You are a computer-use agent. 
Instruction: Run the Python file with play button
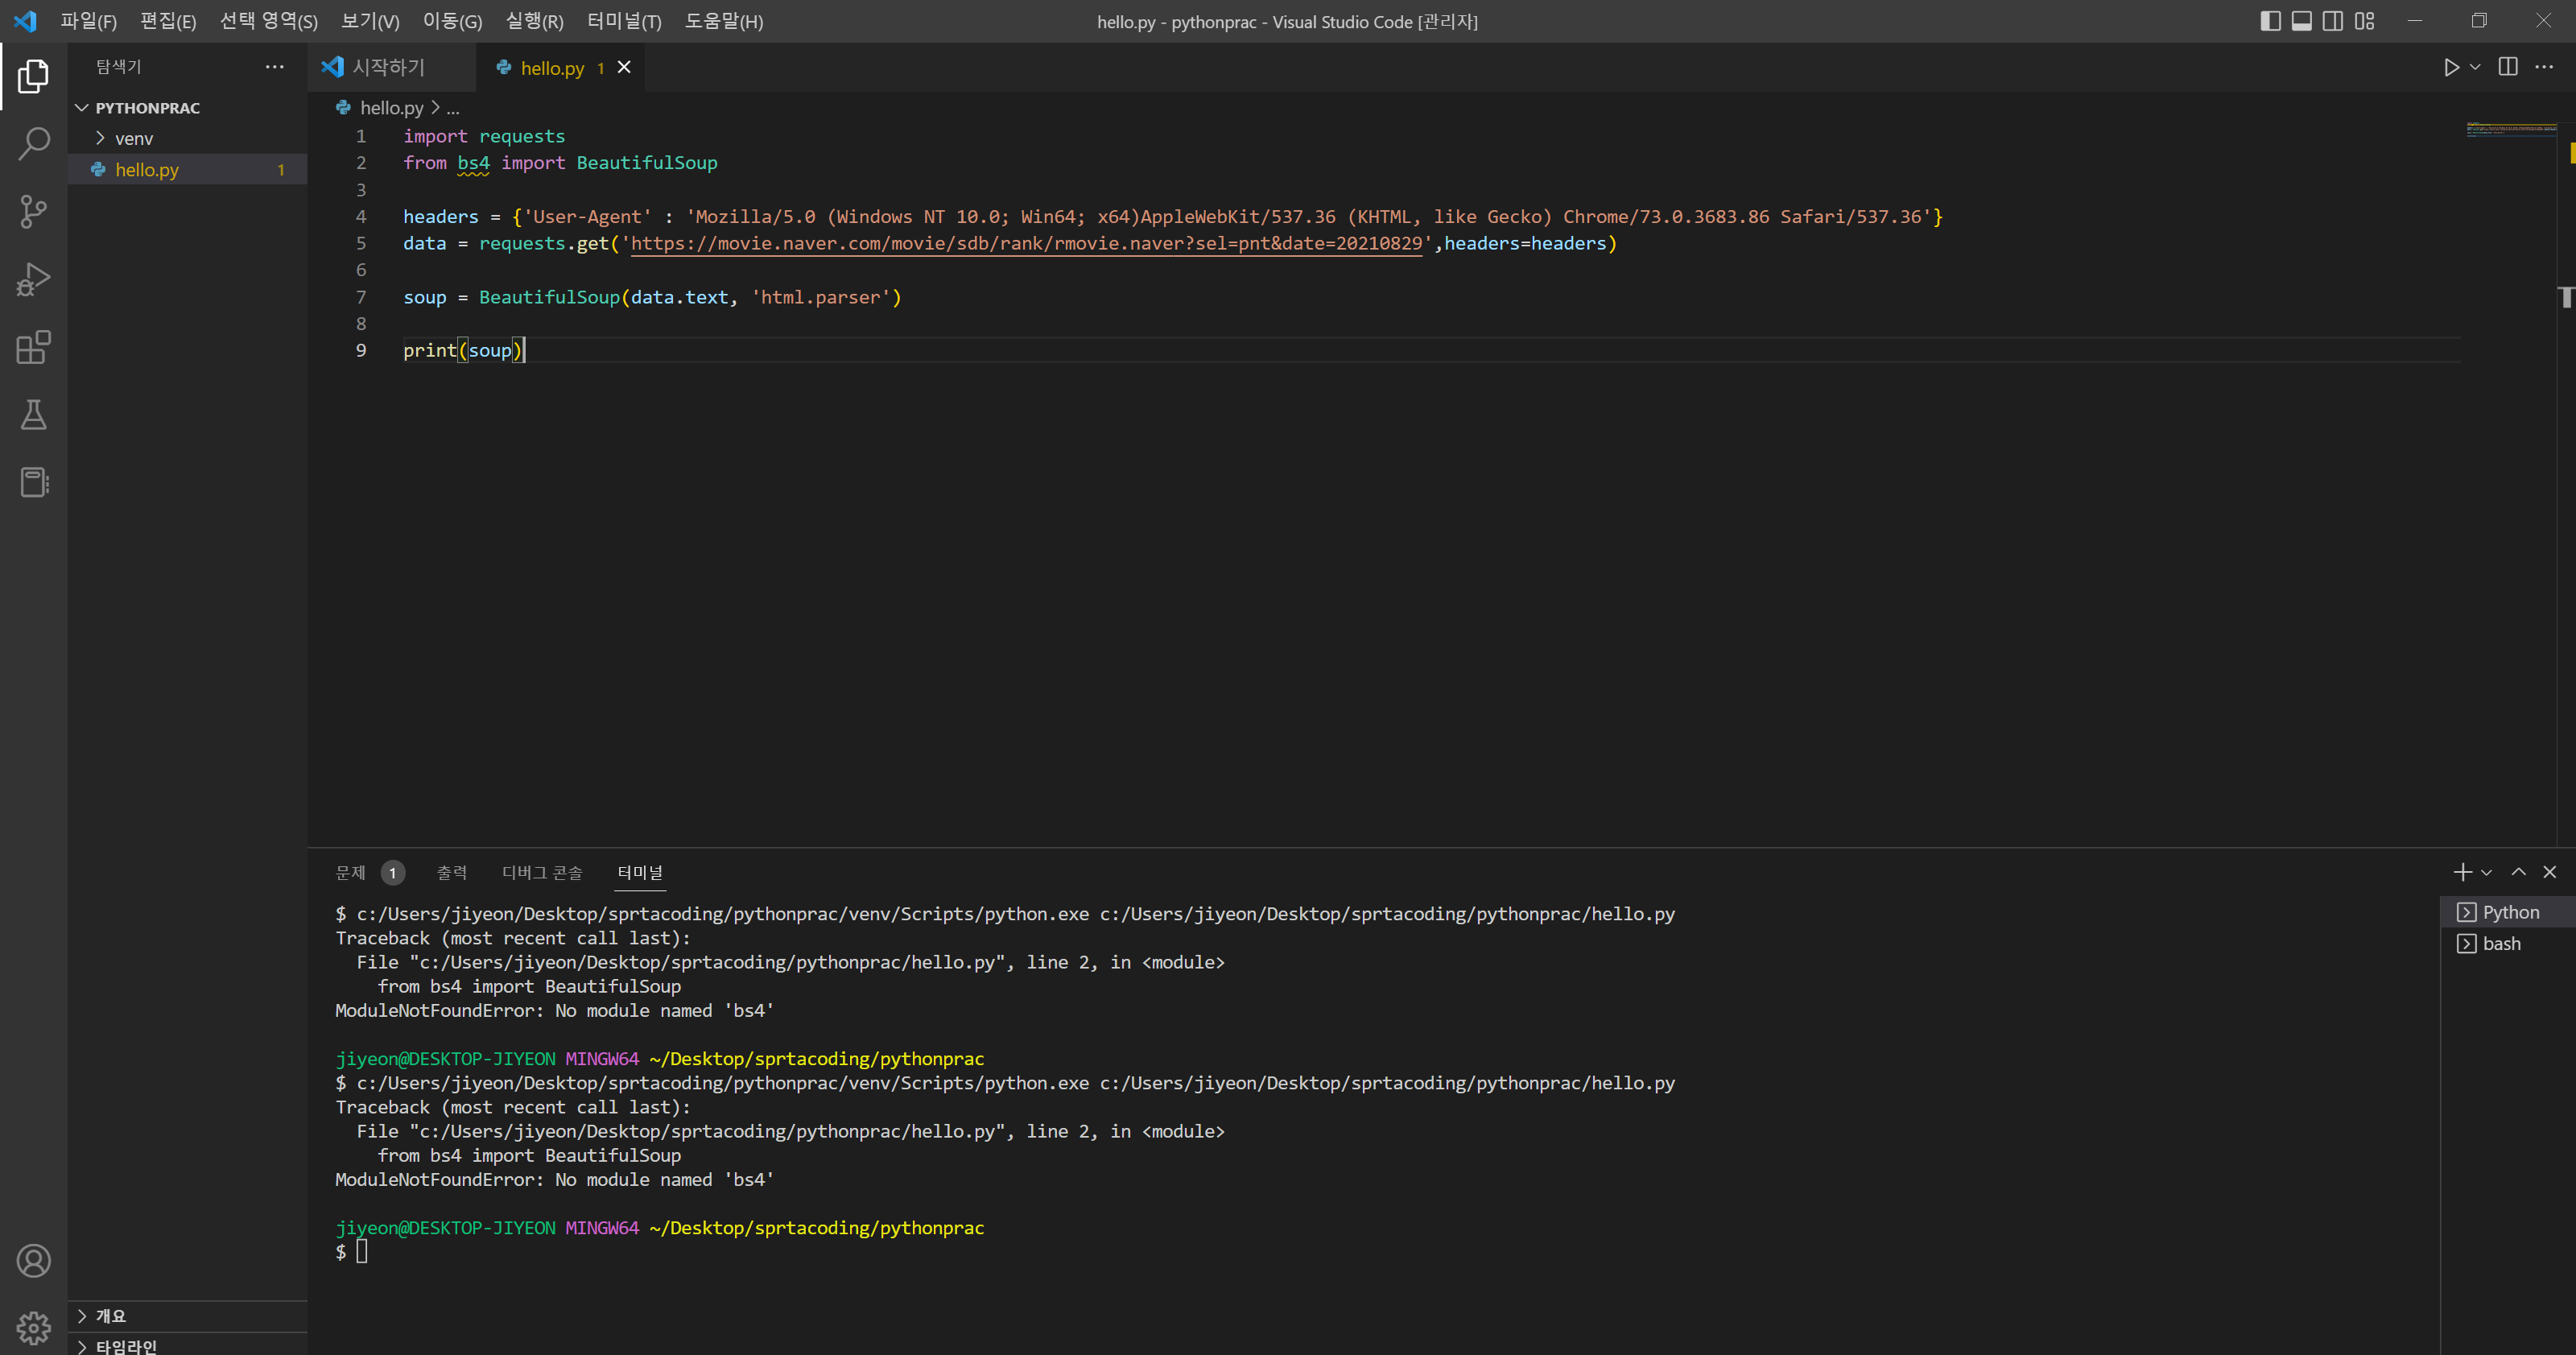point(2451,67)
